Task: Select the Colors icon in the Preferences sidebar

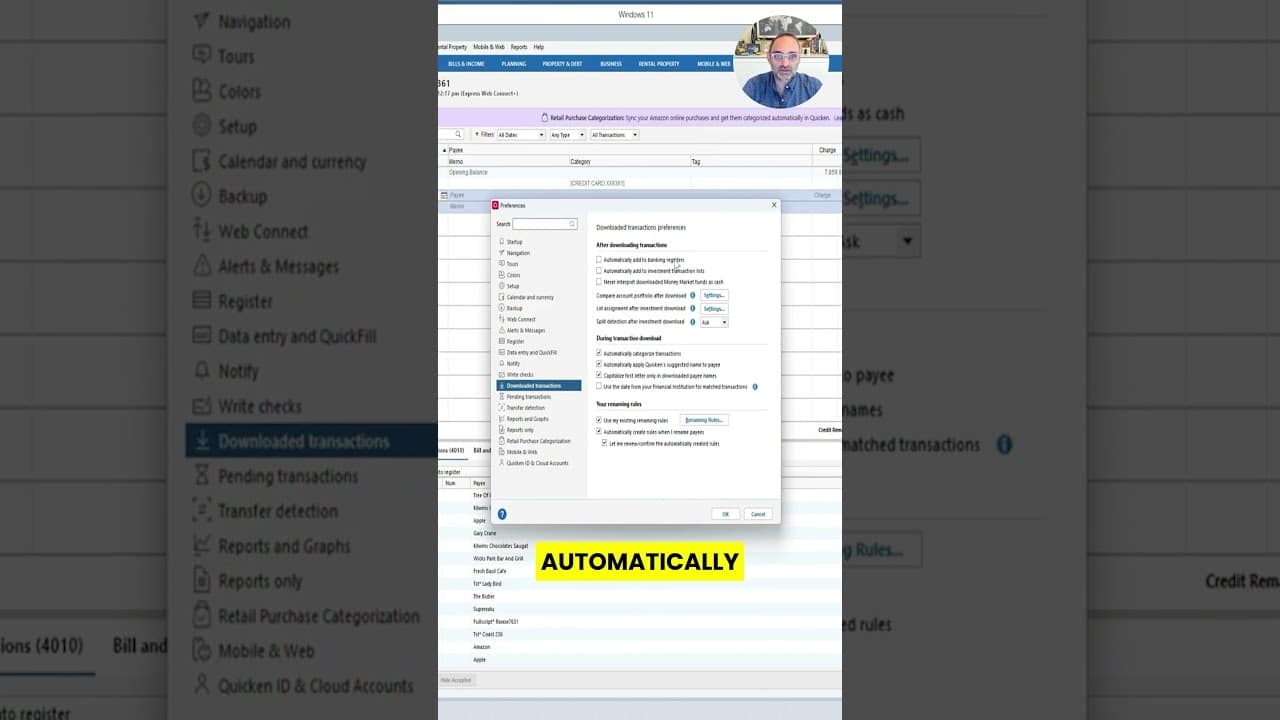Action: pyautogui.click(x=501, y=275)
